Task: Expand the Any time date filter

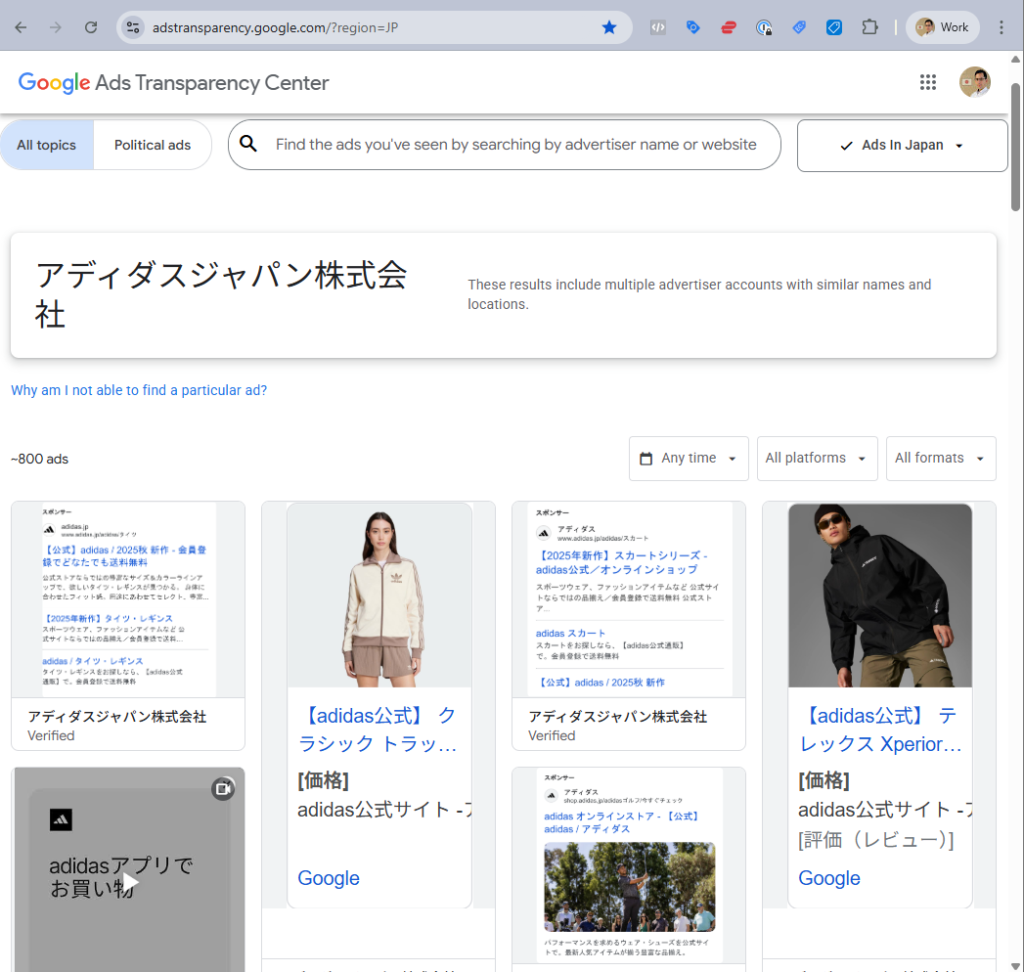Action: click(689, 458)
